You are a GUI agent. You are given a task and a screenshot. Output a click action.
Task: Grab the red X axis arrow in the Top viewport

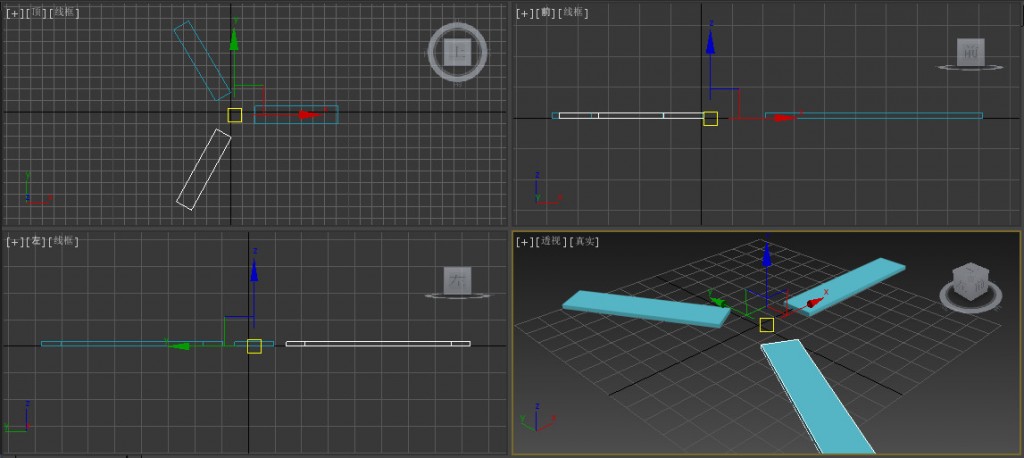coord(311,114)
